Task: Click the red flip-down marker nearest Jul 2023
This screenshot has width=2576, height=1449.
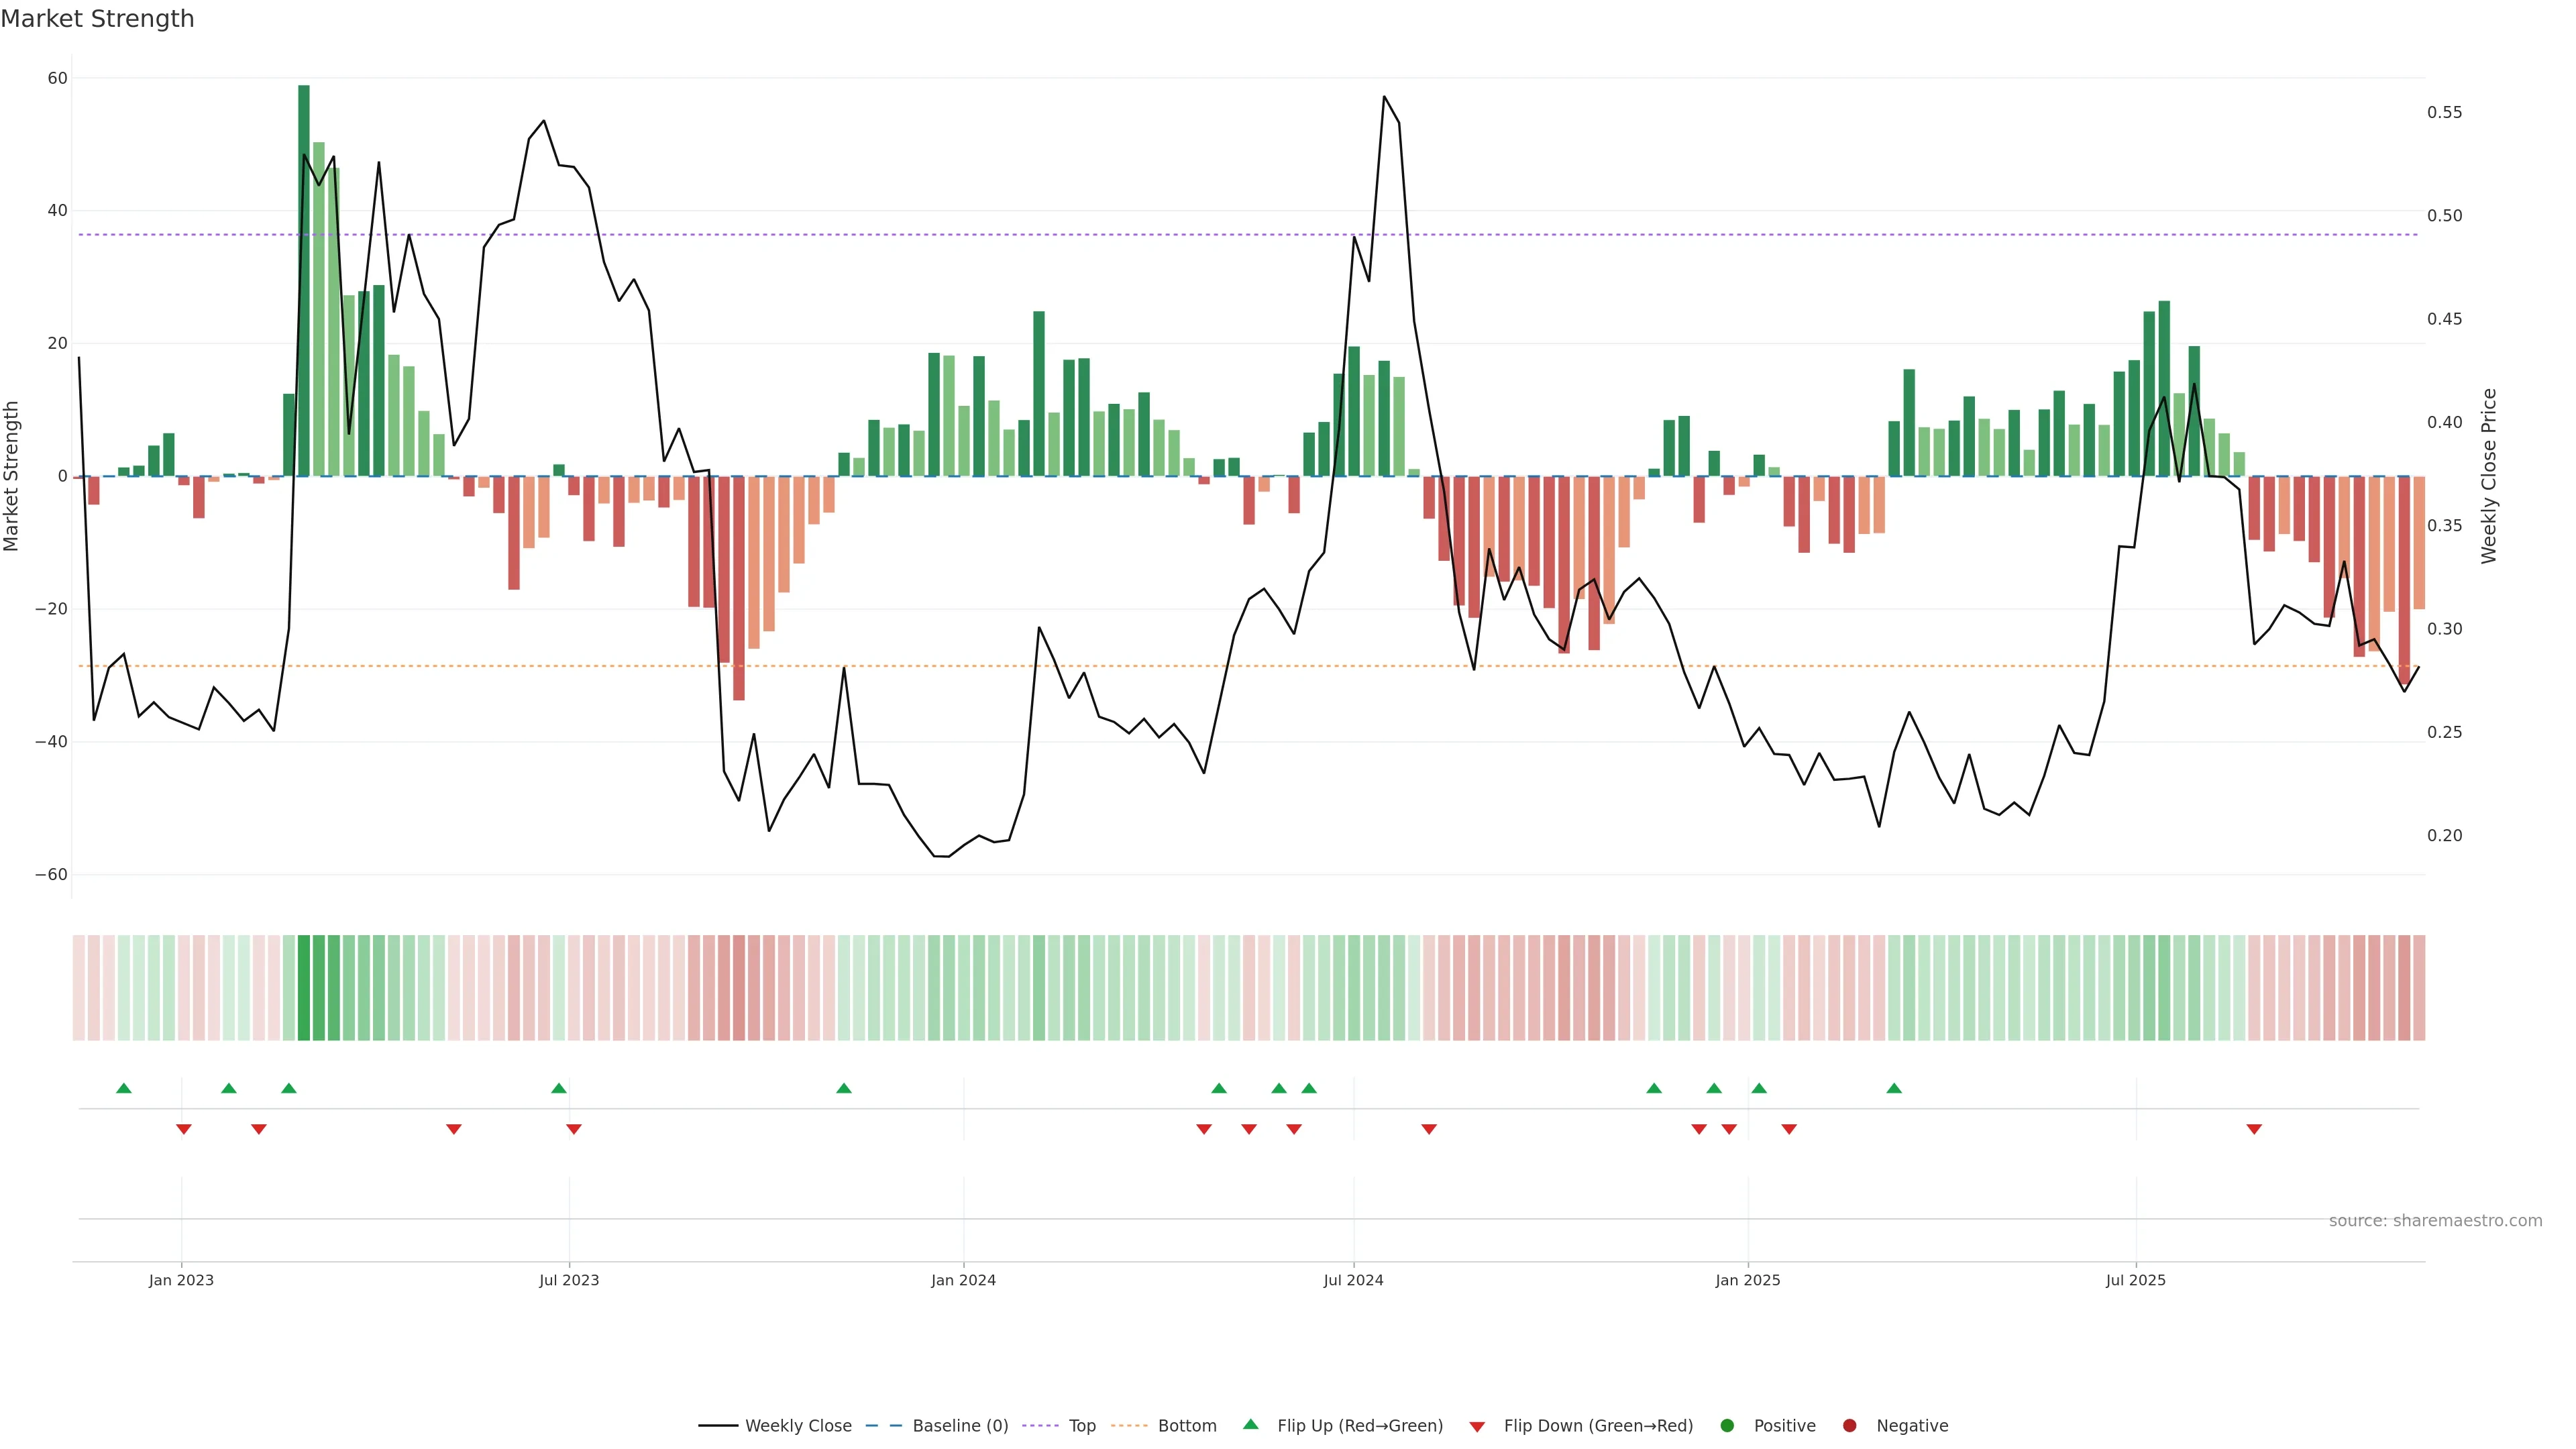Action: coord(574,1129)
